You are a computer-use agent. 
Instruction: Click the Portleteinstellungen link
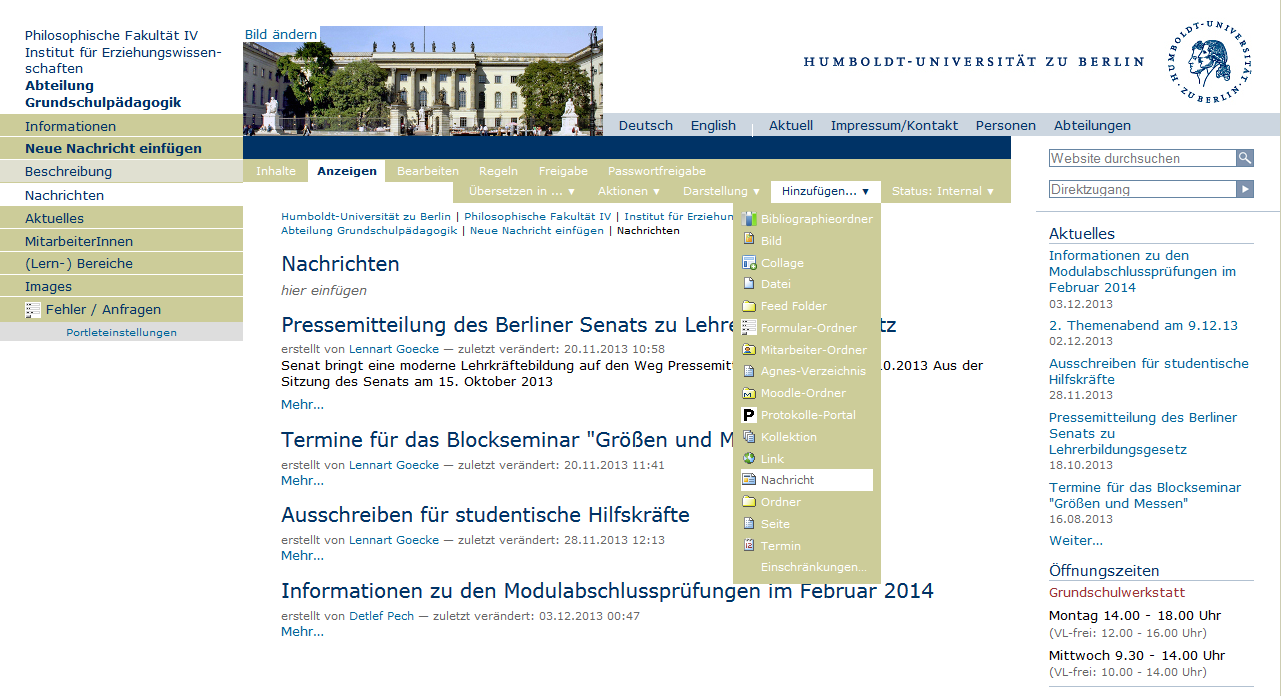tap(121, 332)
